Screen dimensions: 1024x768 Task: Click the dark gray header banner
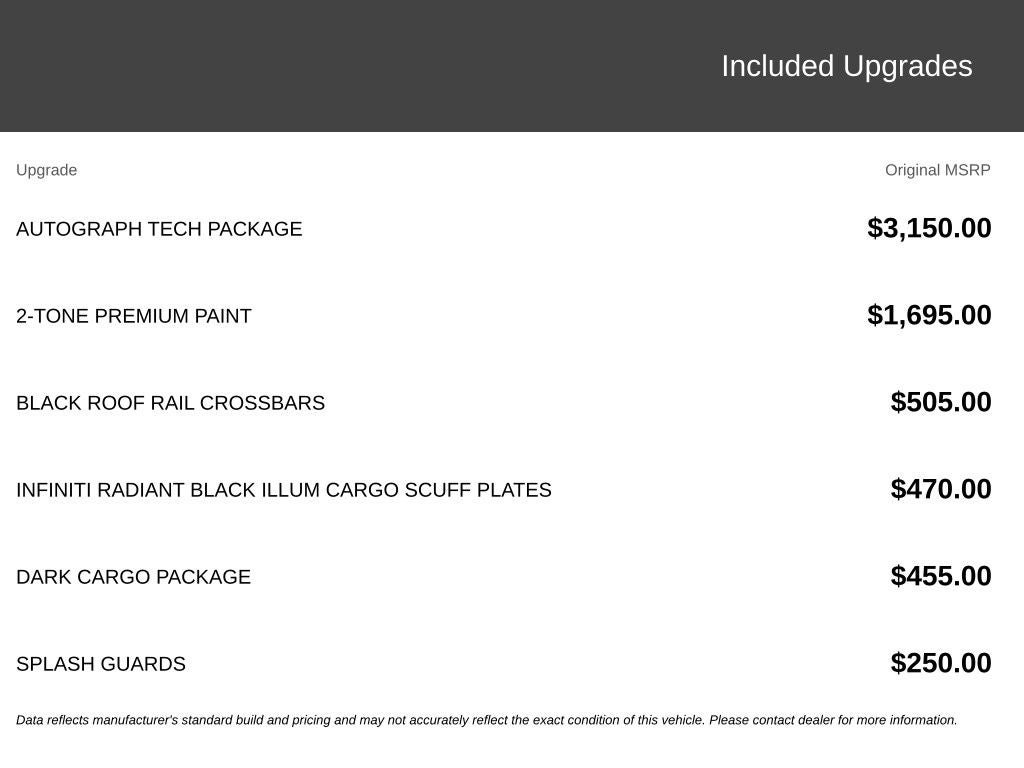point(512,65)
